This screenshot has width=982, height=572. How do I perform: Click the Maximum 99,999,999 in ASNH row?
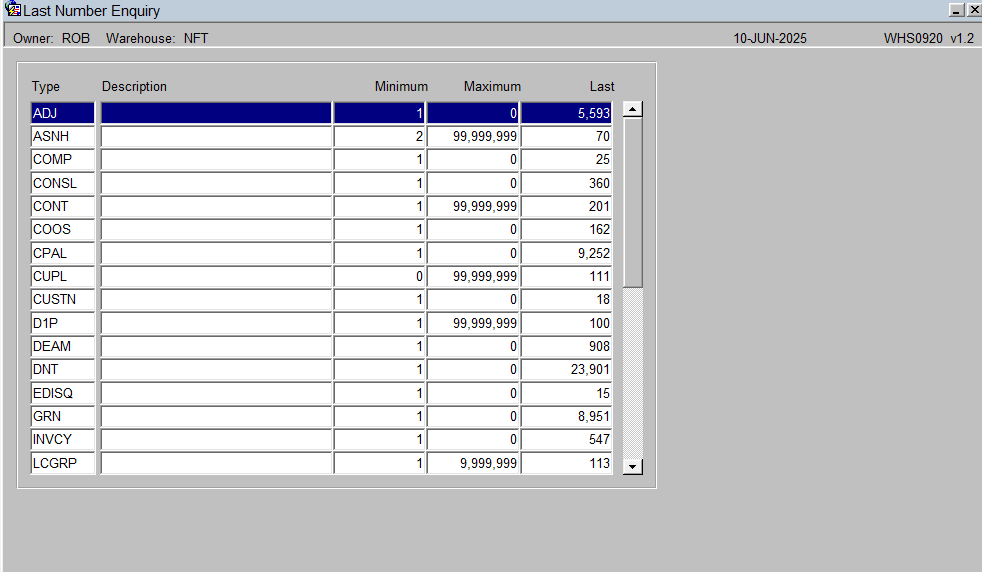(x=473, y=137)
